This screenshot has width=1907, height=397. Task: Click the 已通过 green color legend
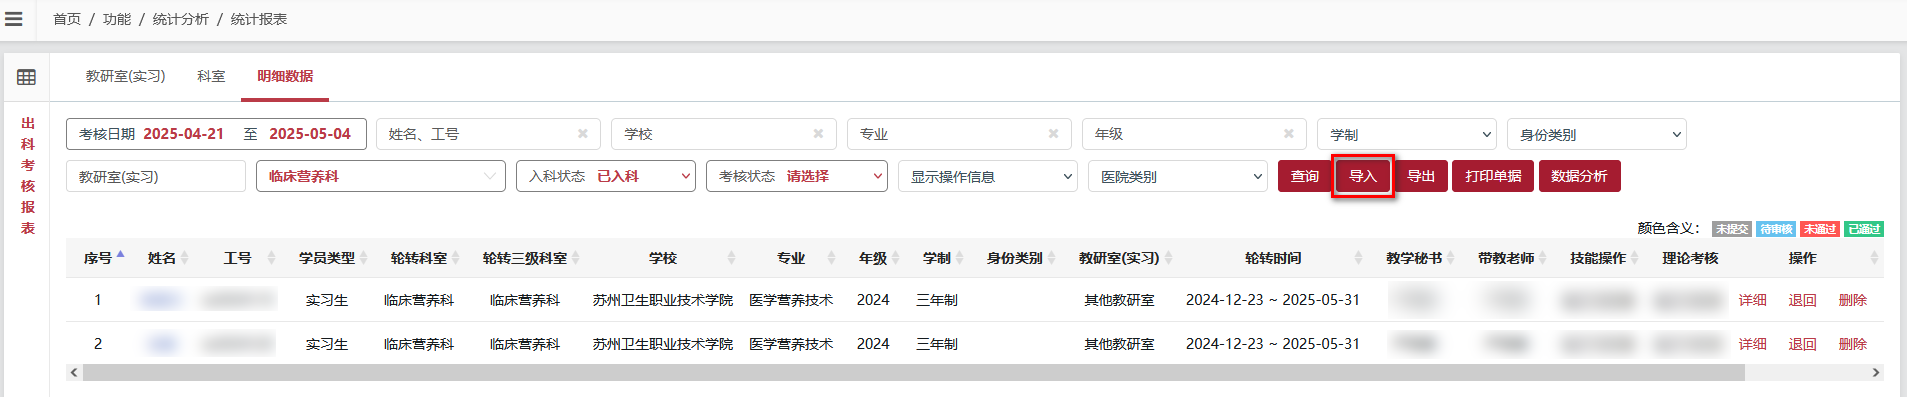pyautogui.click(x=1865, y=229)
